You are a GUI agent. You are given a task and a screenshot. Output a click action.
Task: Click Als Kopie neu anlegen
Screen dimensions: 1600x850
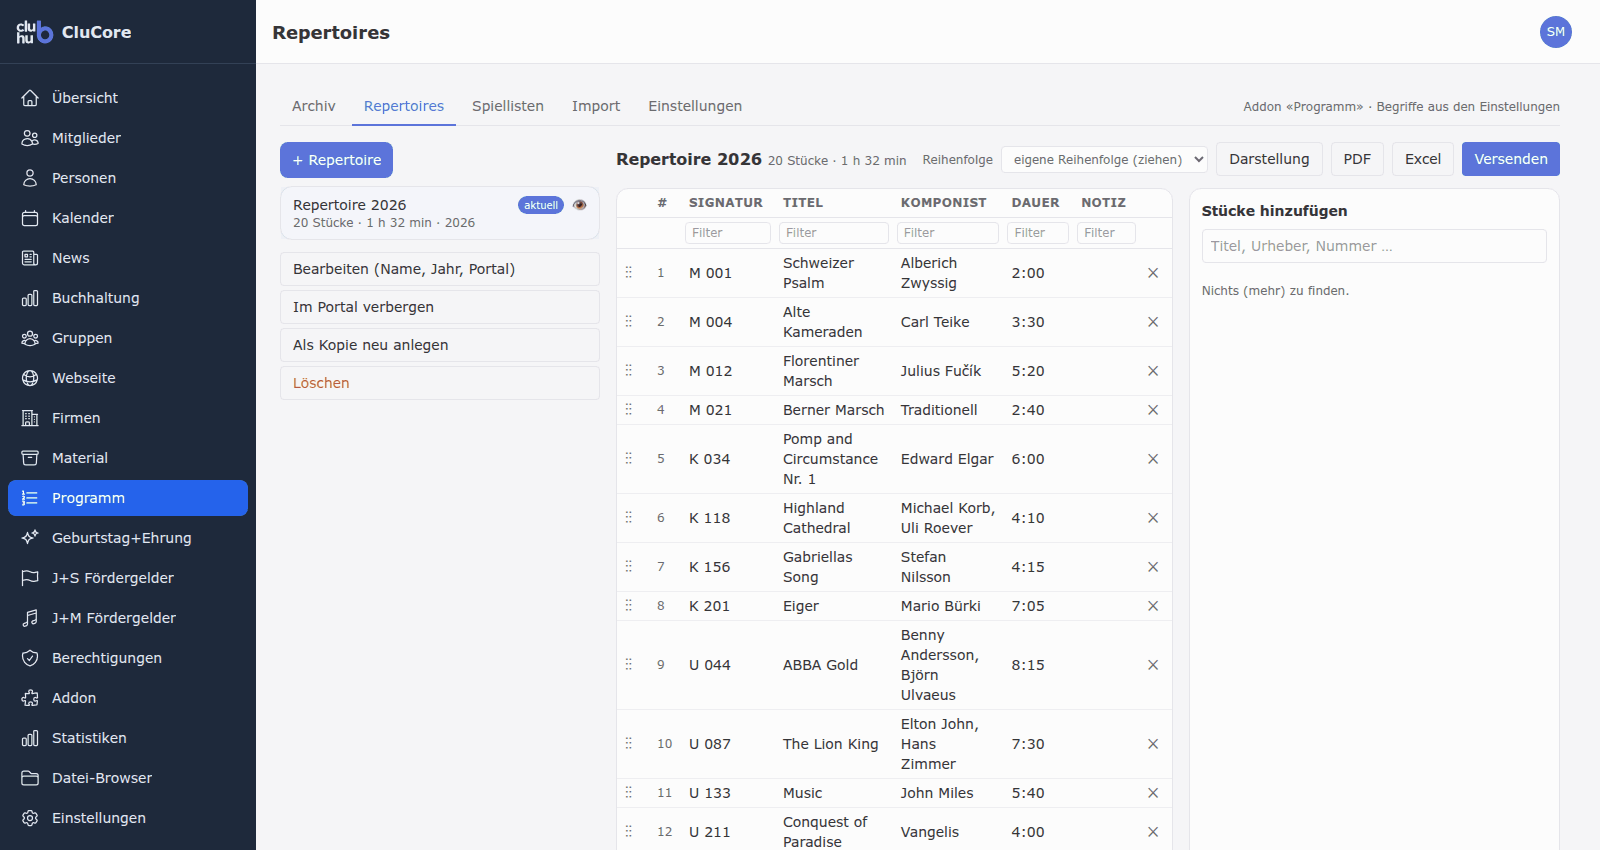coord(440,345)
